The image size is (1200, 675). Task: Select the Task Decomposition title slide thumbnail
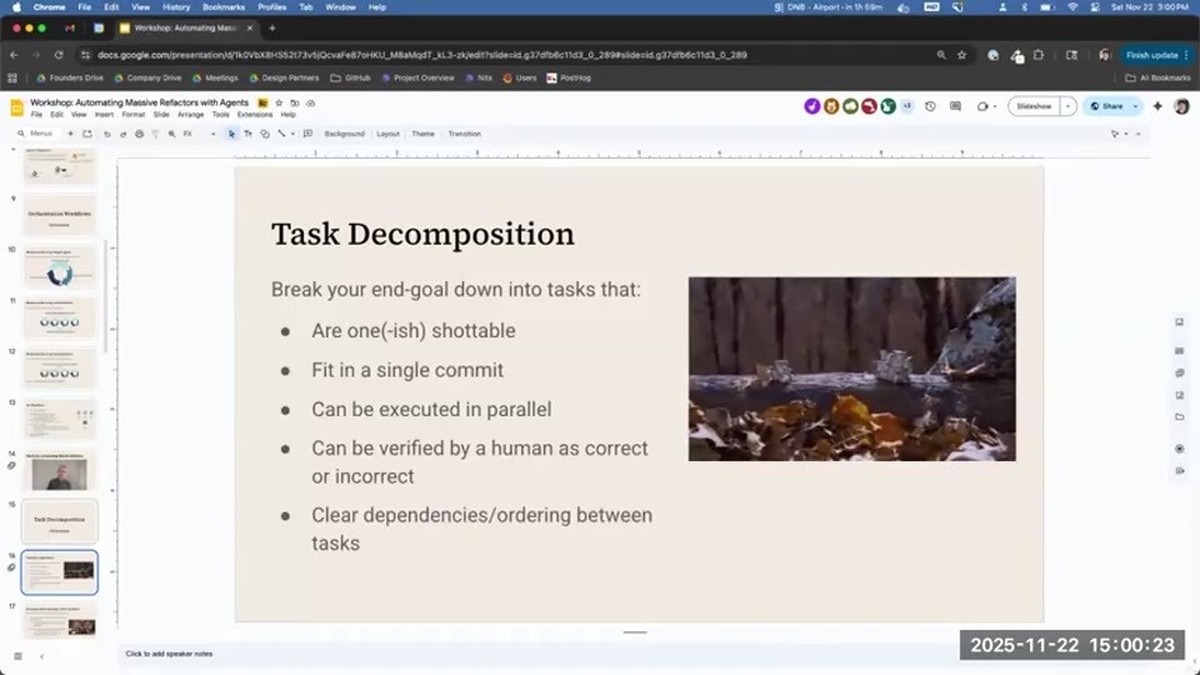(59, 521)
